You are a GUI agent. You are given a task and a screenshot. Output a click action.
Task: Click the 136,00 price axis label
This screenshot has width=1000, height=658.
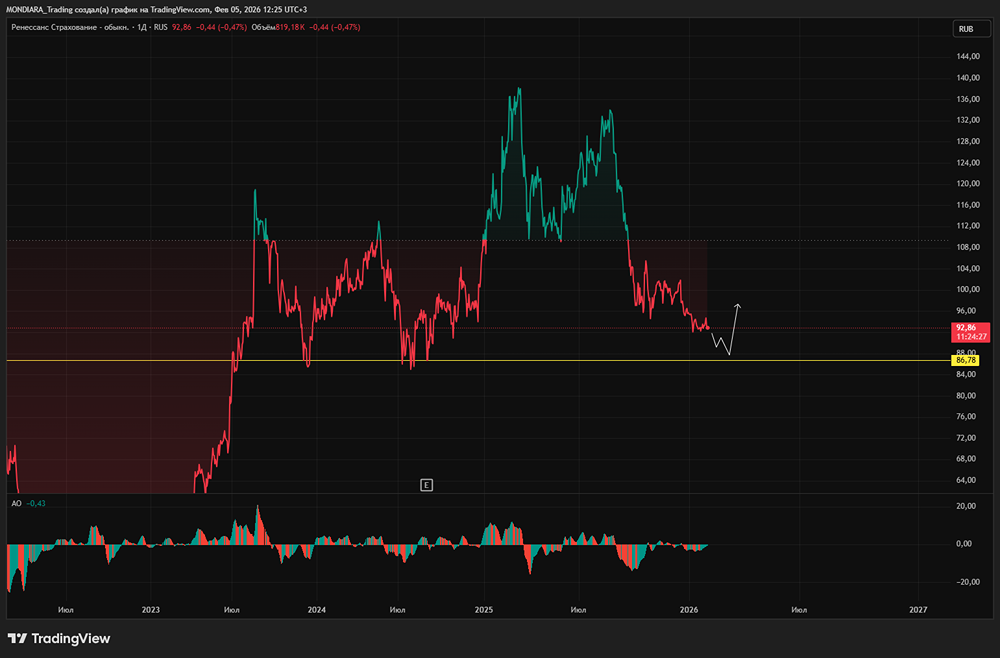[968, 99]
